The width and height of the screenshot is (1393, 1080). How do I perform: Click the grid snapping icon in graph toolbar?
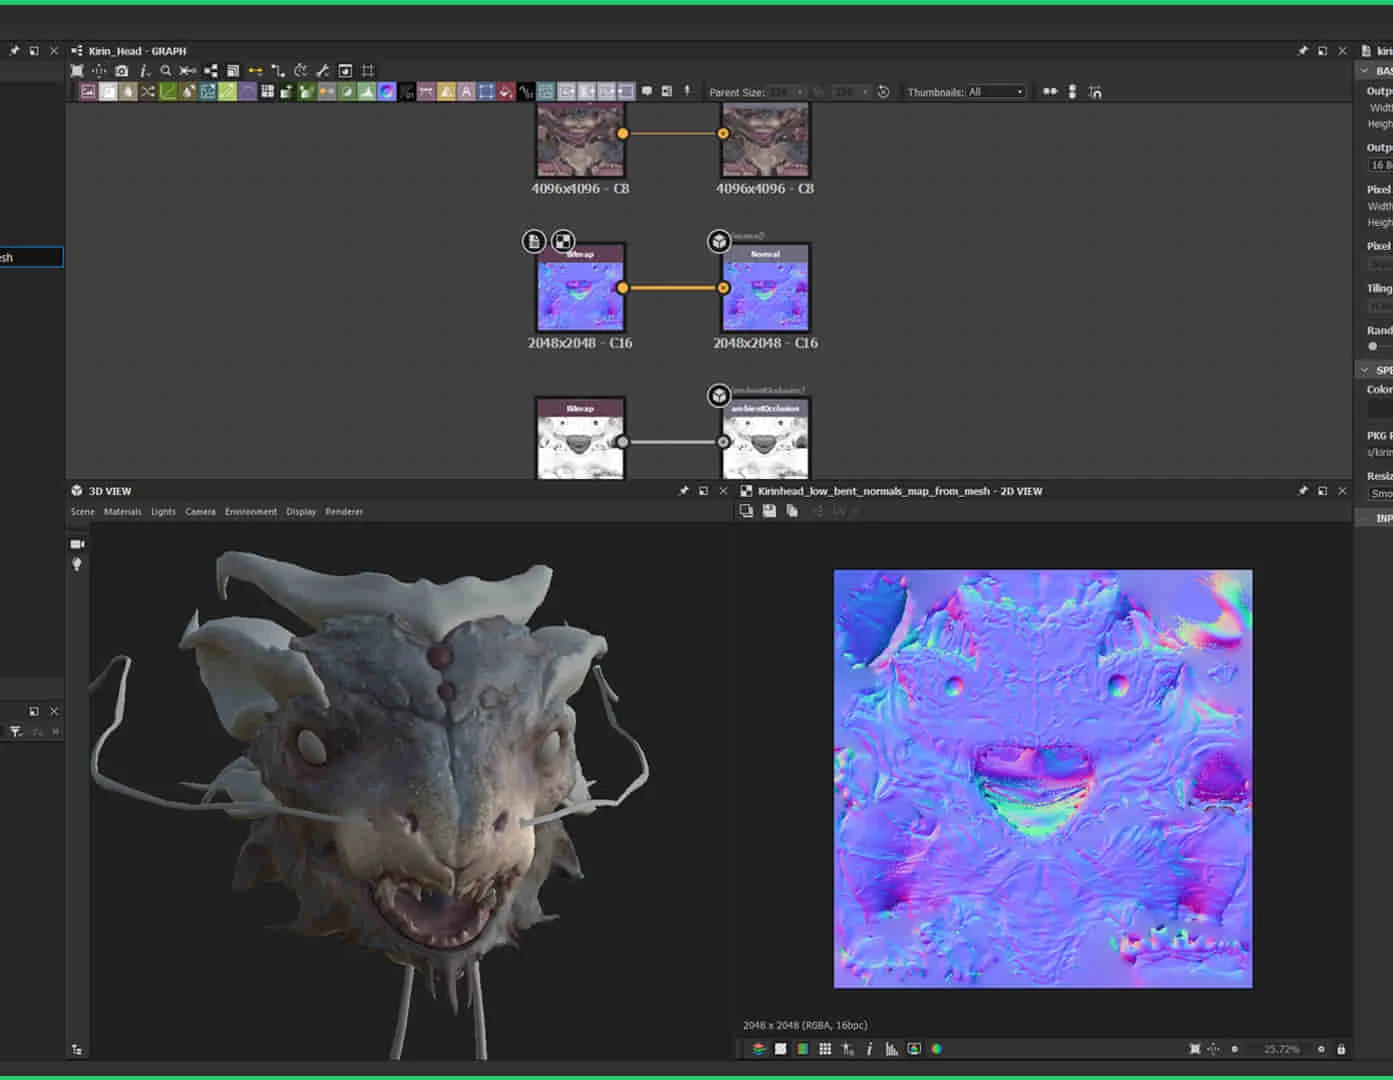pos(368,71)
